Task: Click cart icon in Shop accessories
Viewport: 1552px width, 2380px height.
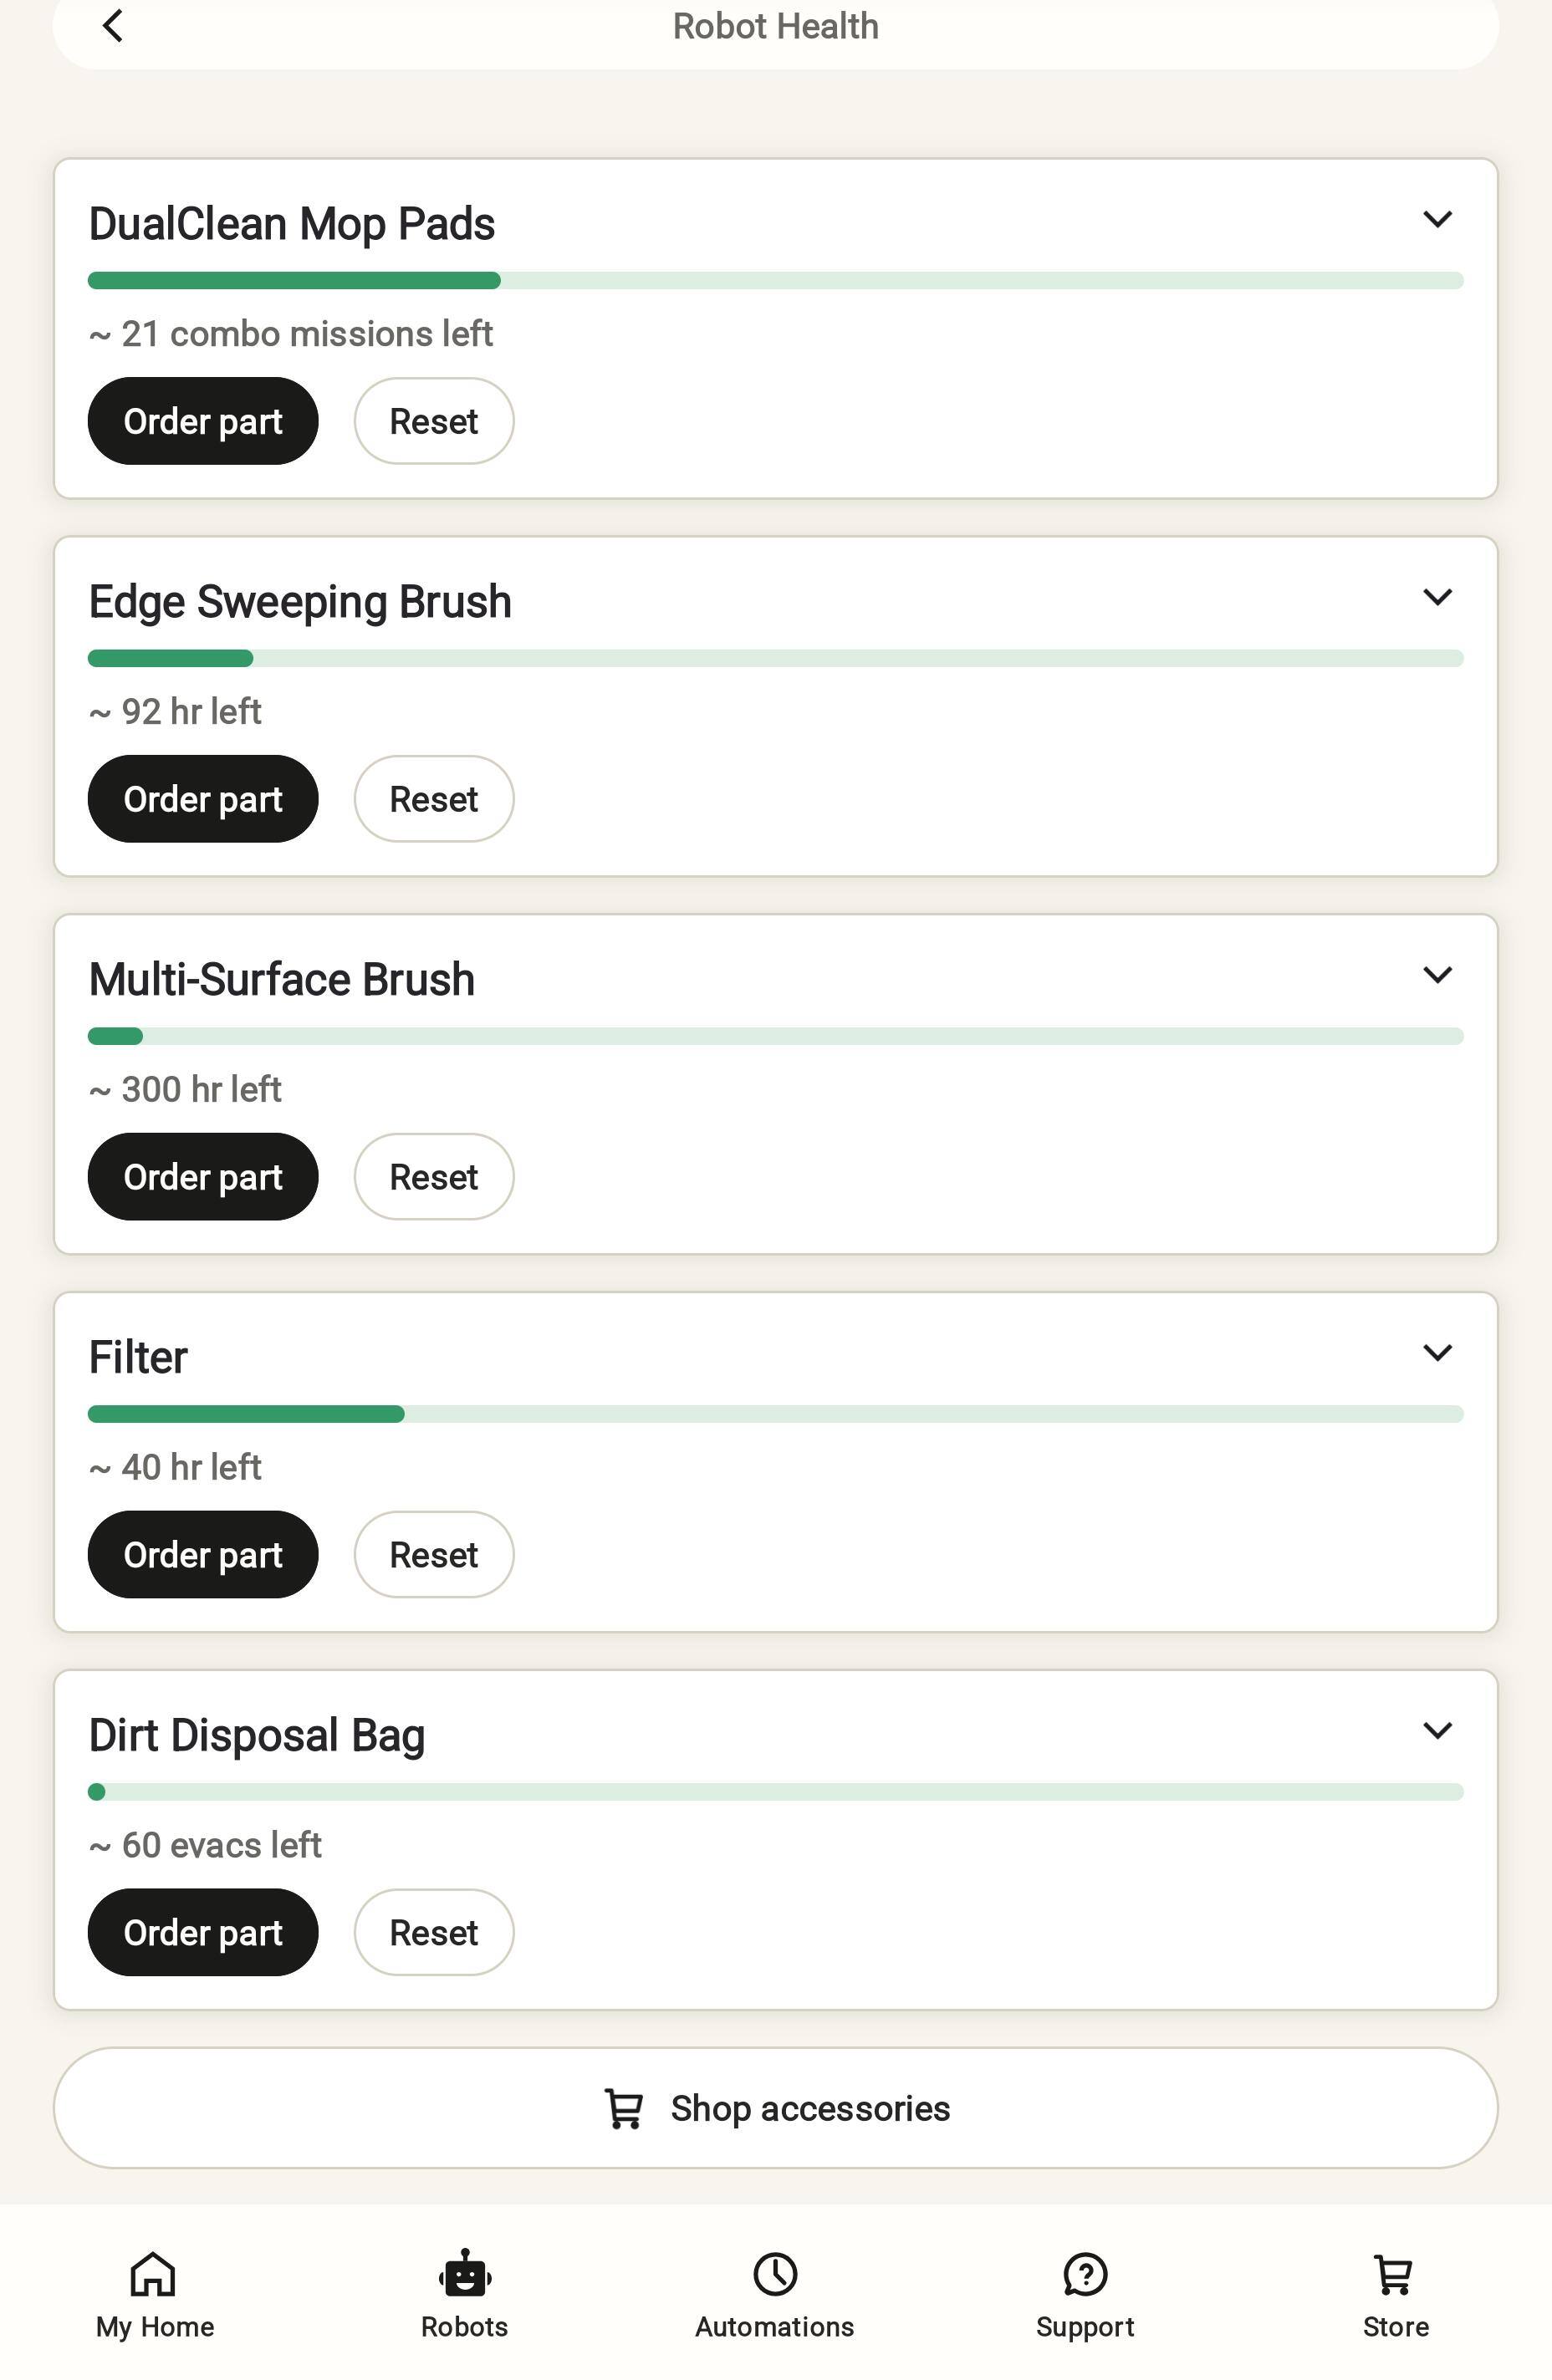Action: coord(624,2109)
